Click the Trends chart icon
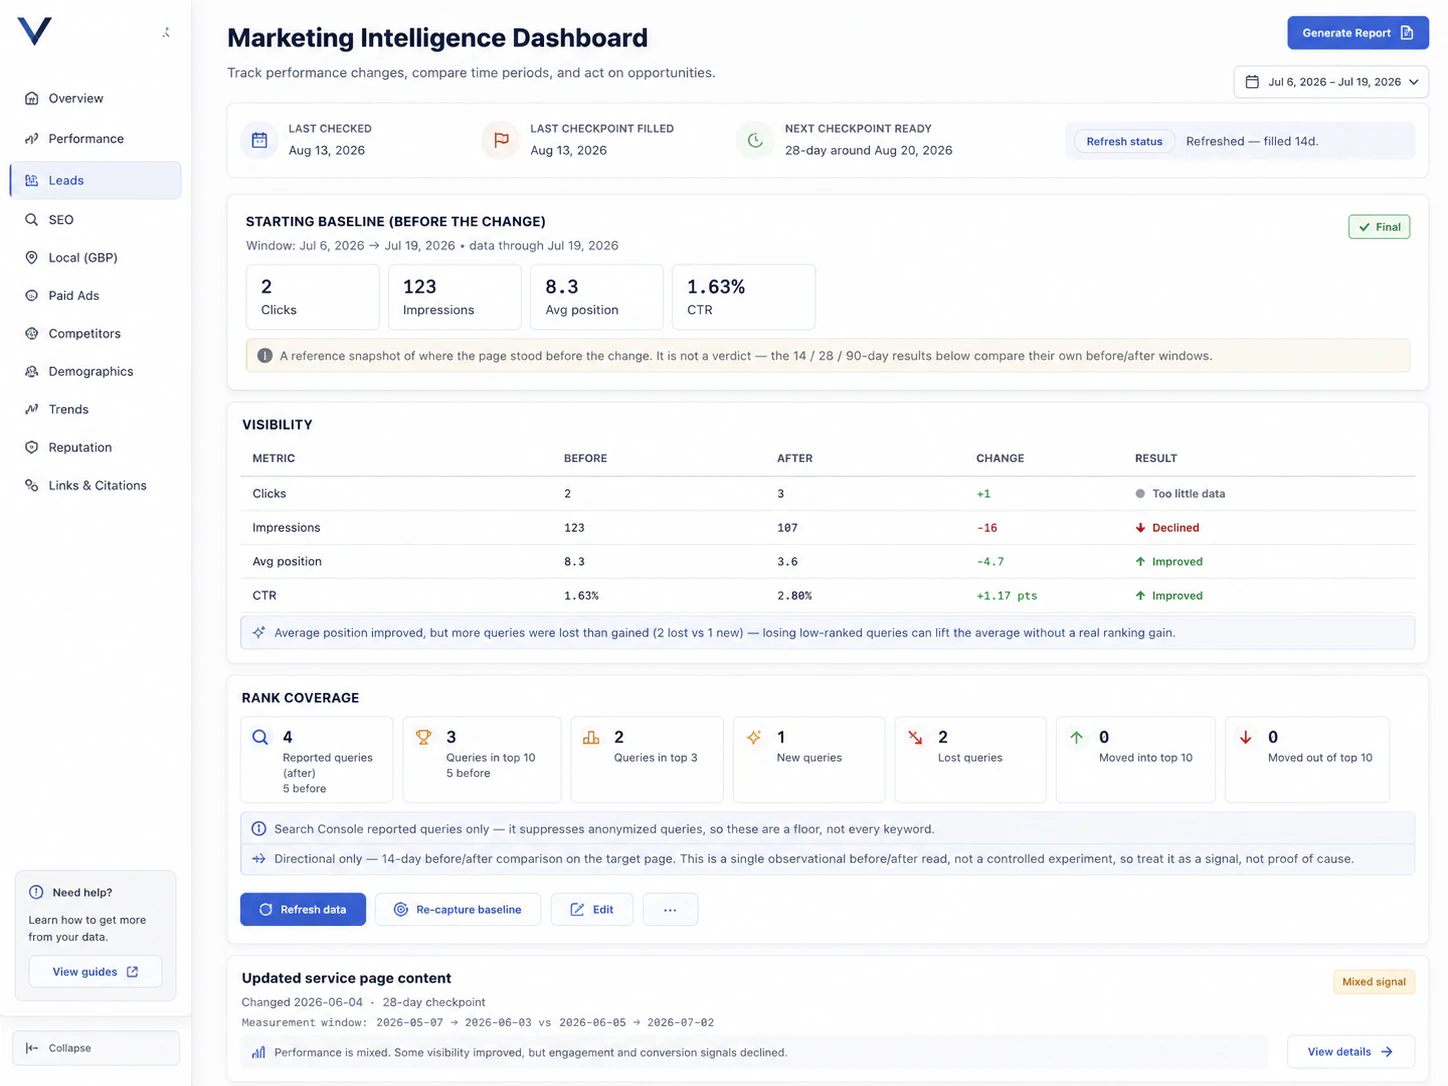The height and width of the screenshot is (1086, 1448). [x=31, y=409]
